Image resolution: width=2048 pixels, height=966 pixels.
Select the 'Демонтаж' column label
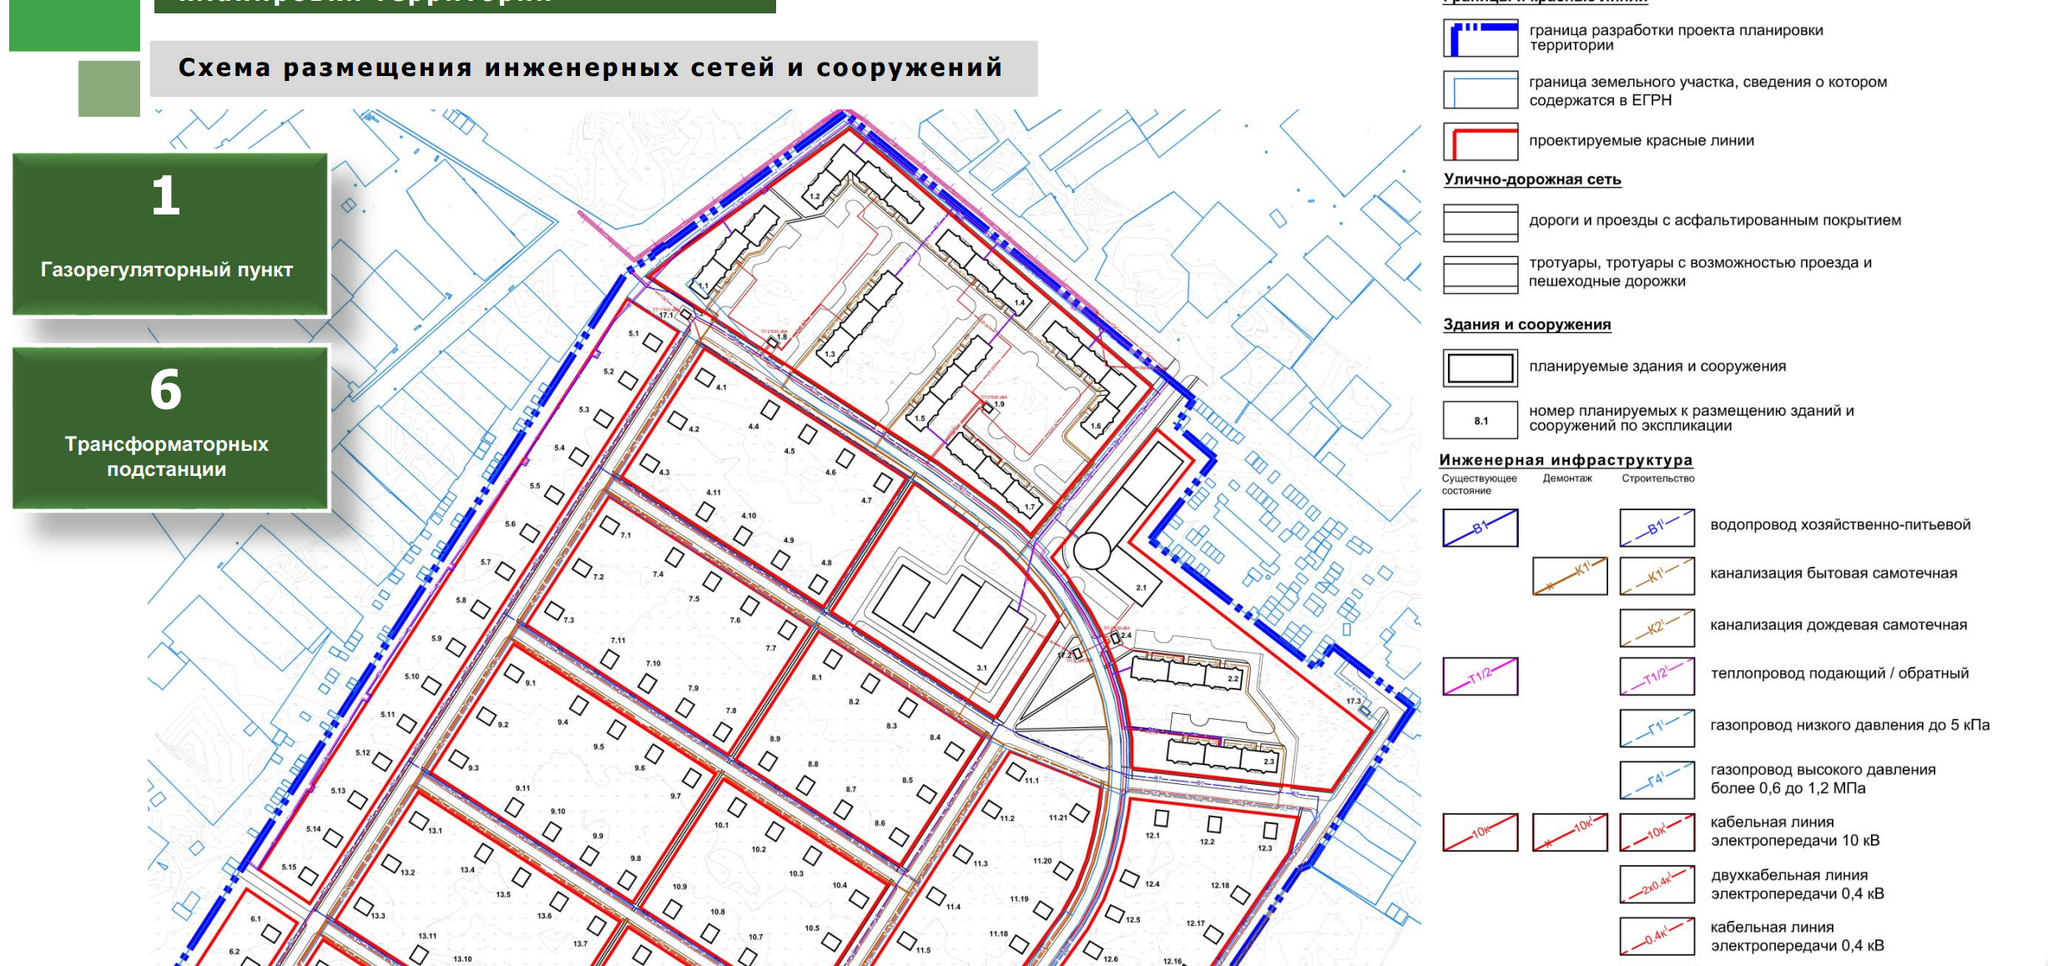tap(1567, 479)
